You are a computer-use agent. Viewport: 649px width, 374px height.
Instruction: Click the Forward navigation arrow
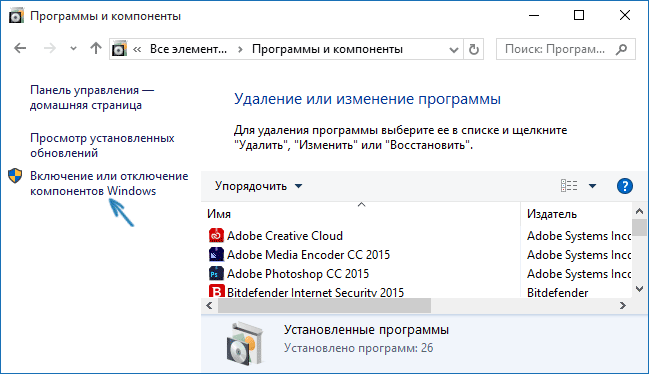pyautogui.click(x=50, y=49)
